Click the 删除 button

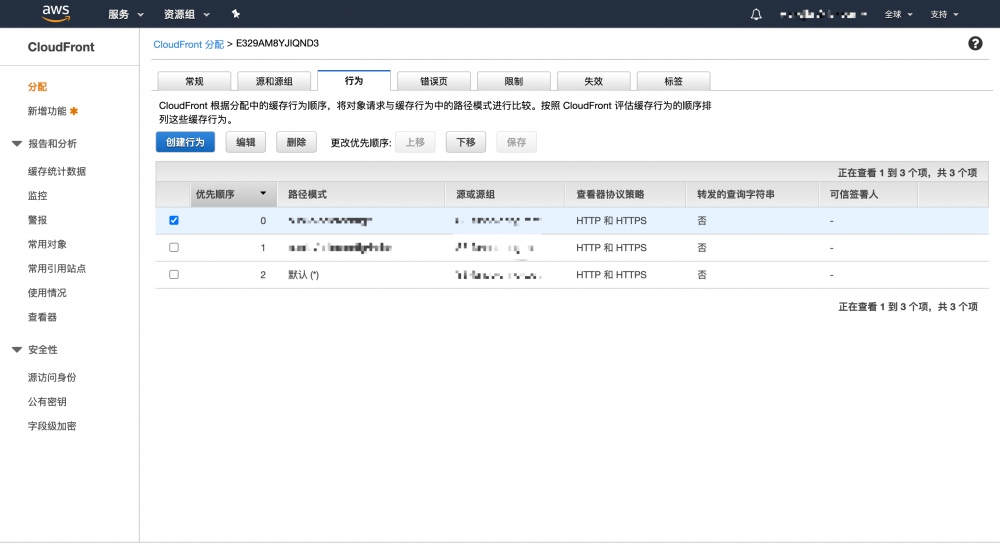click(296, 142)
